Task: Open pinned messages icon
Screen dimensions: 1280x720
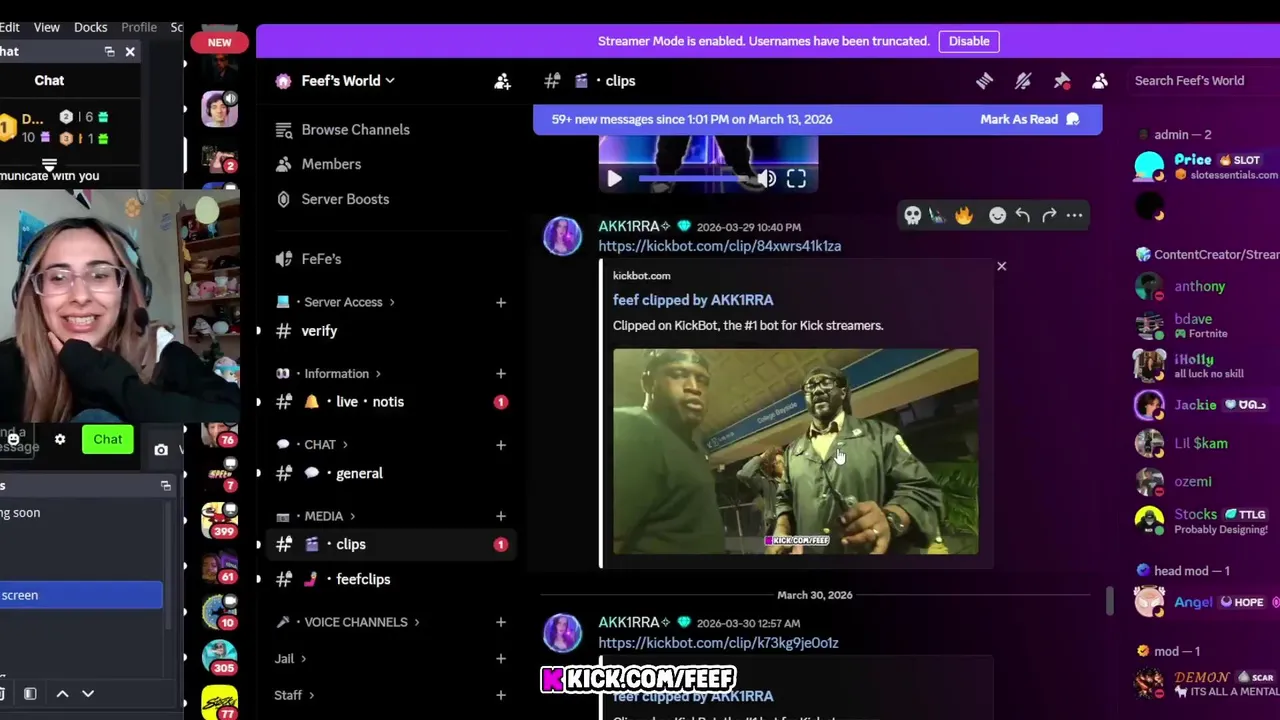Action: [1062, 81]
